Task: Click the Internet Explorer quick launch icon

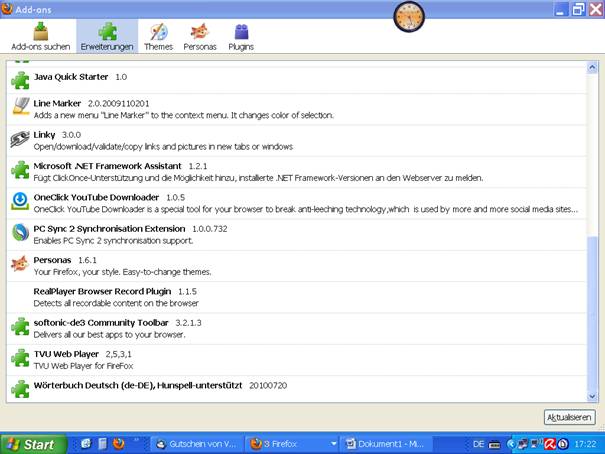Action: tap(86, 444)
